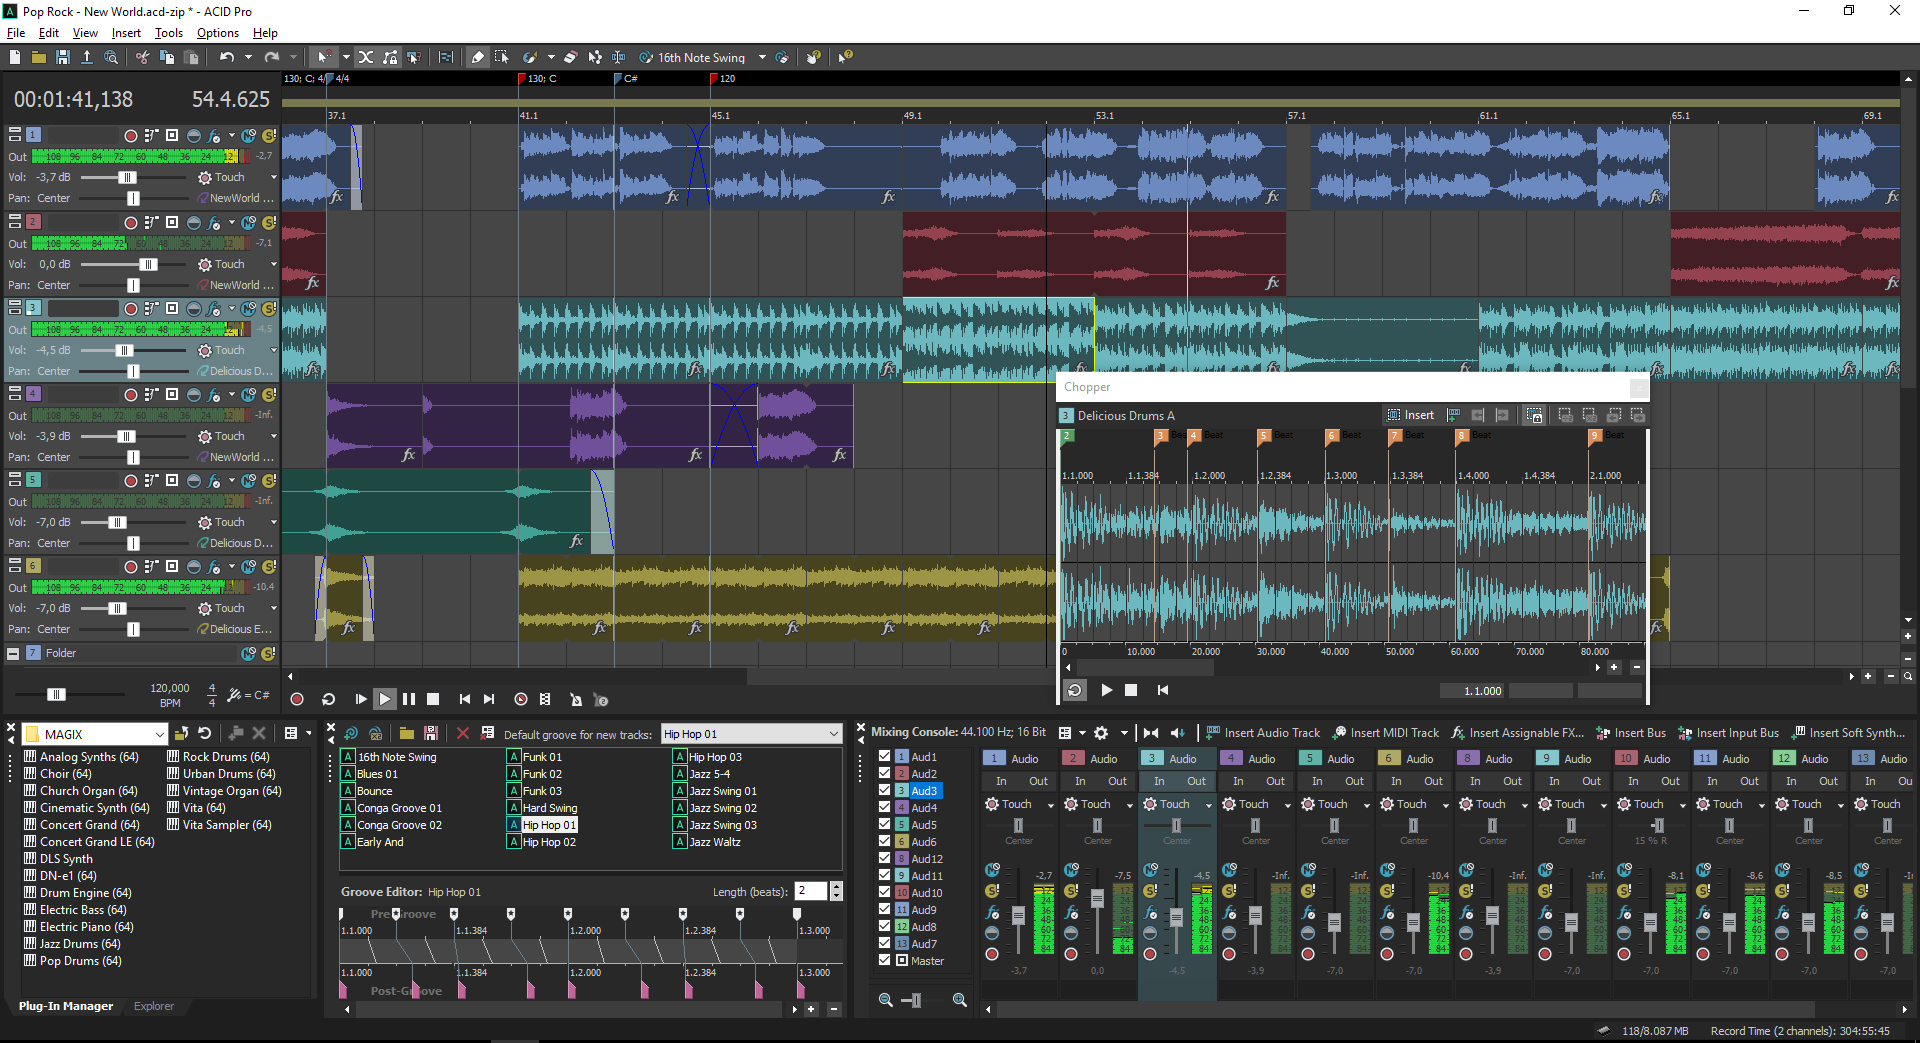The height and width of the screenshot is (1043, 1920).
Task: Open the 16th Note Swing snapping dropdown
Action: tap(762, 57)
